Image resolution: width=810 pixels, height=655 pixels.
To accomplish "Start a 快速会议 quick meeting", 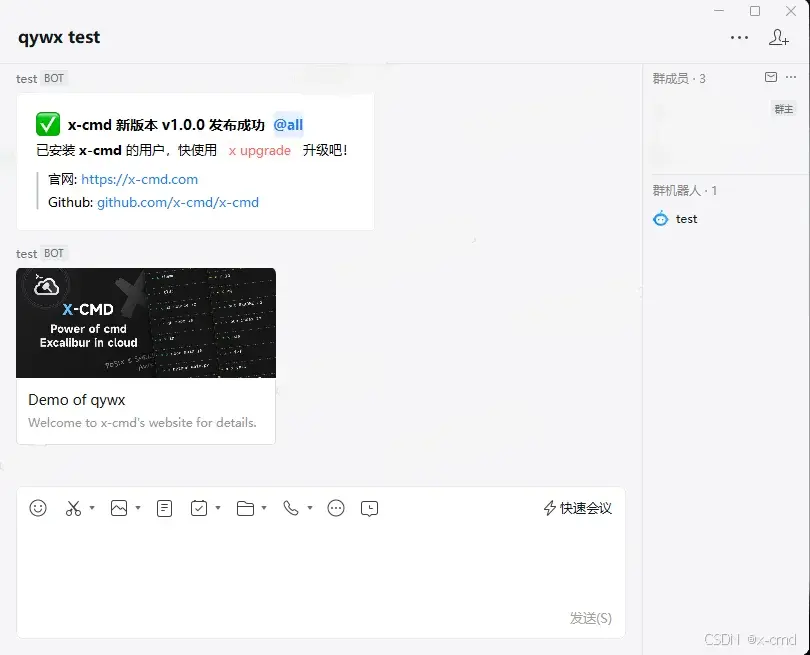I will coord(578,508).
